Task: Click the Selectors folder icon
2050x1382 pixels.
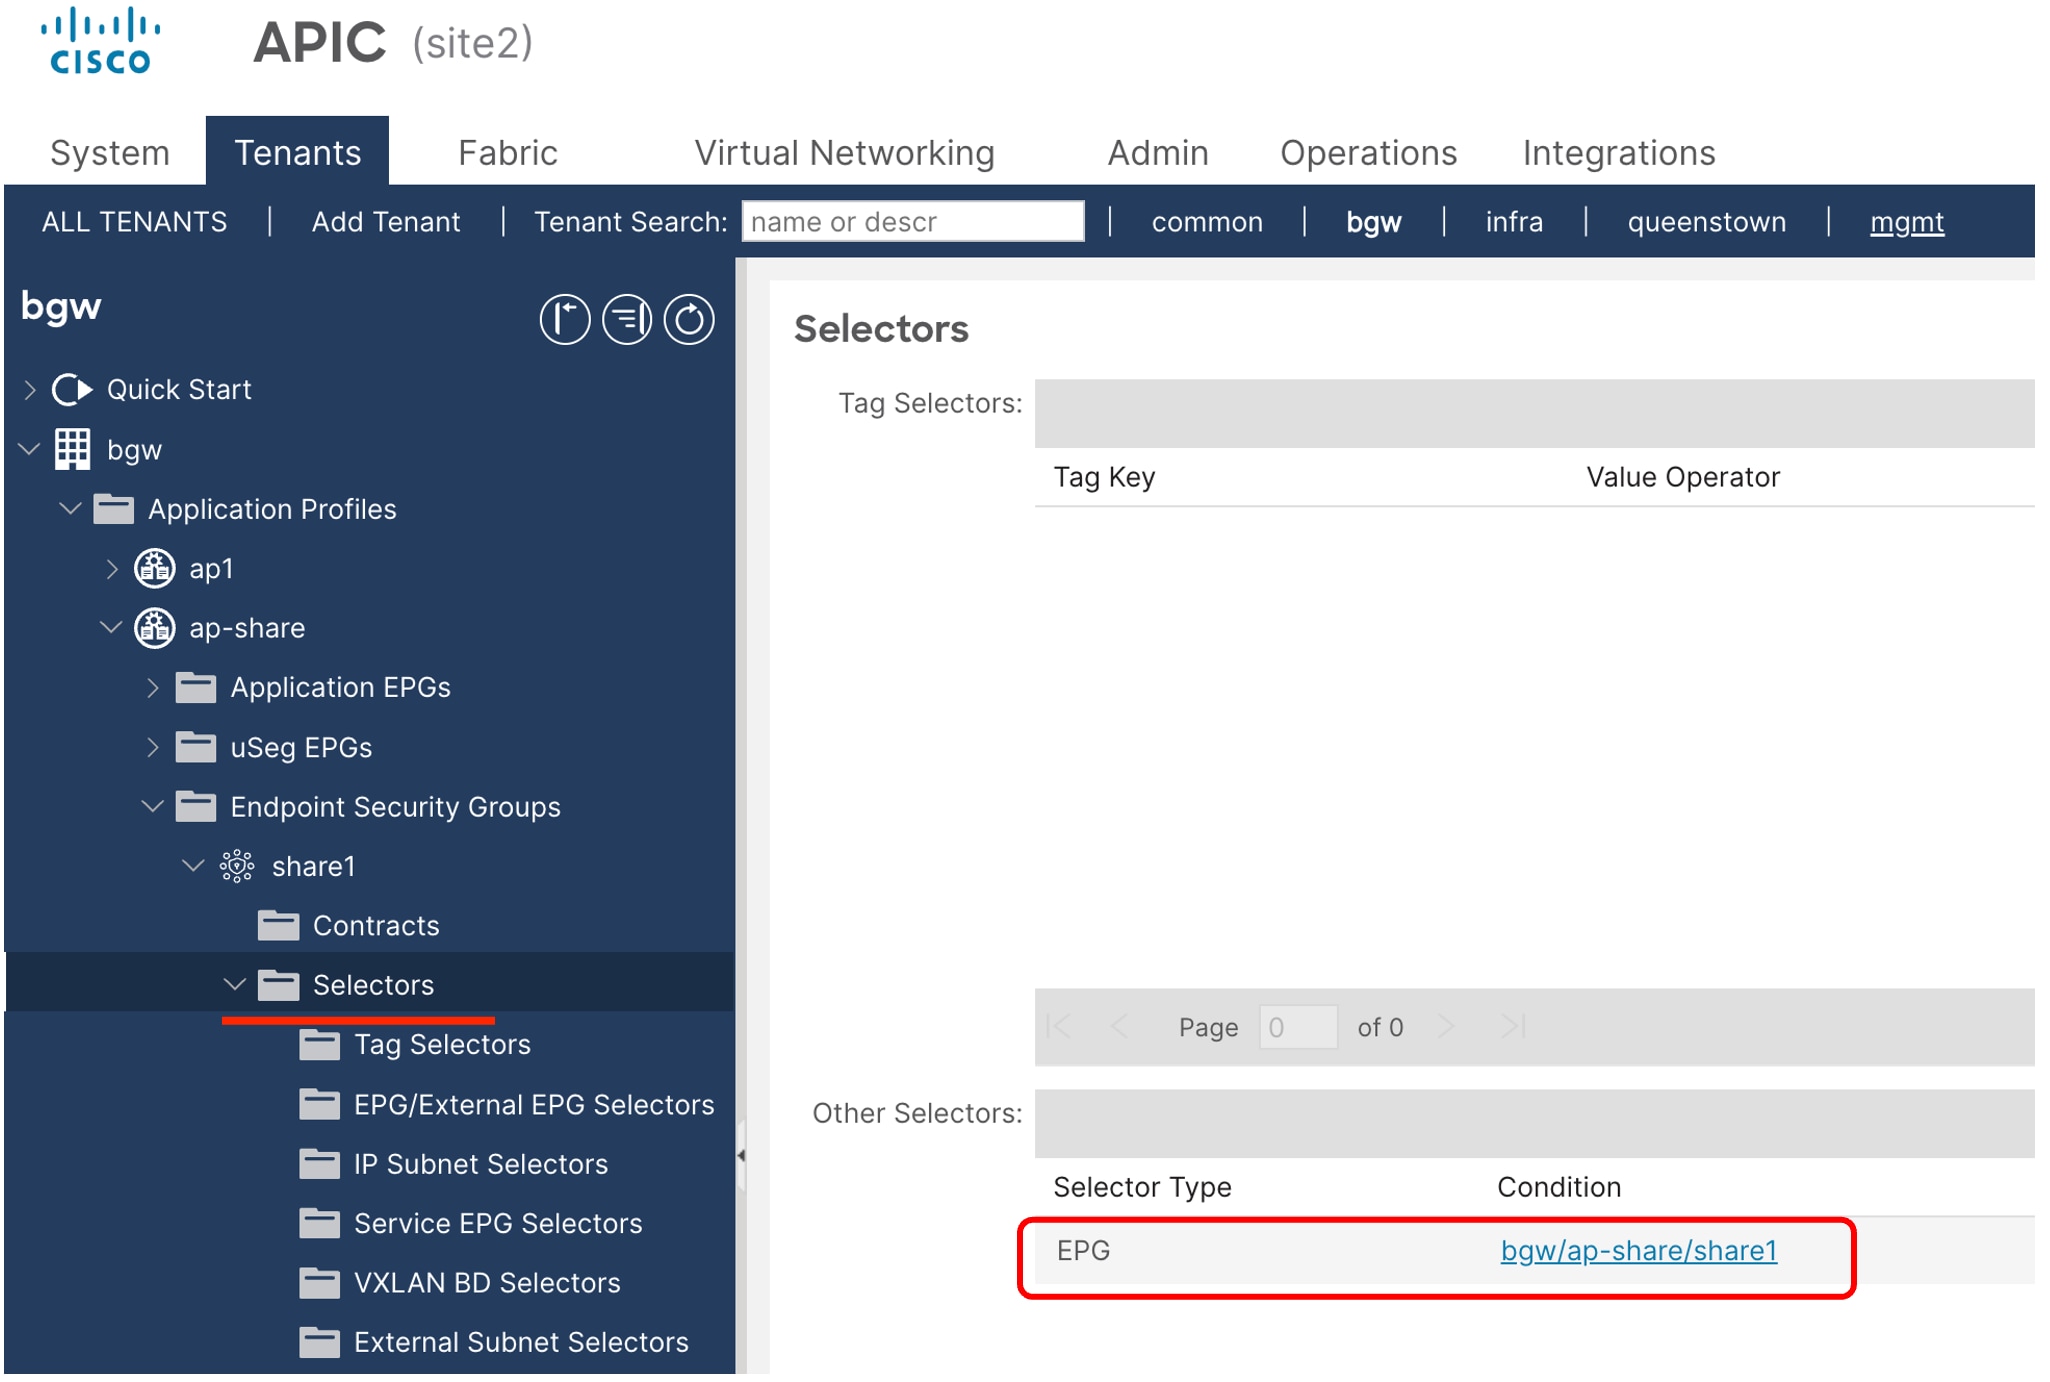Action: [278, 985]
